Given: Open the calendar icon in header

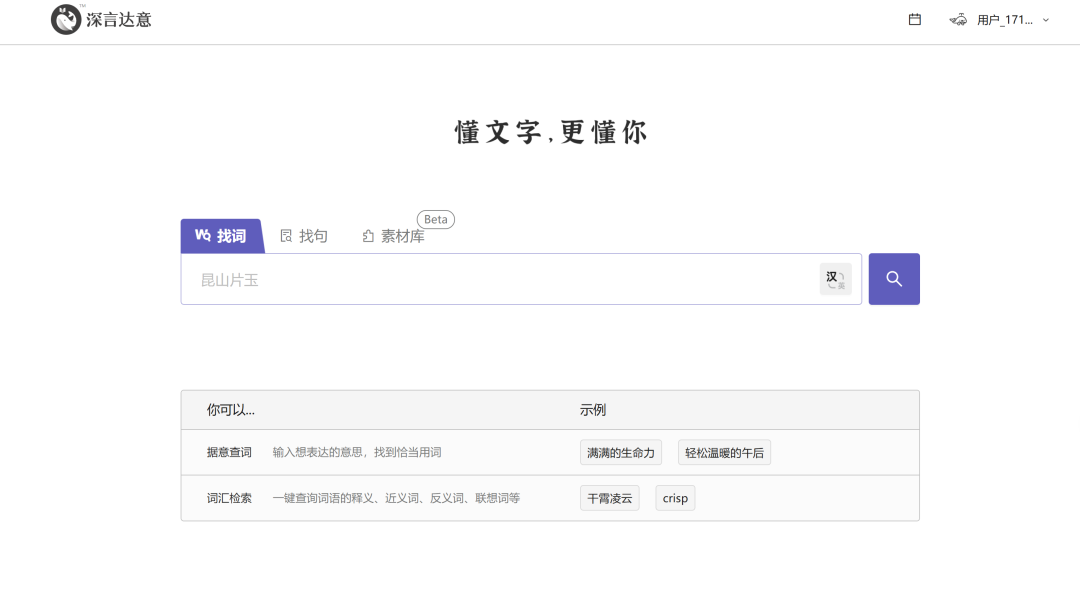Looking at the screenshot, I should 914,19.
